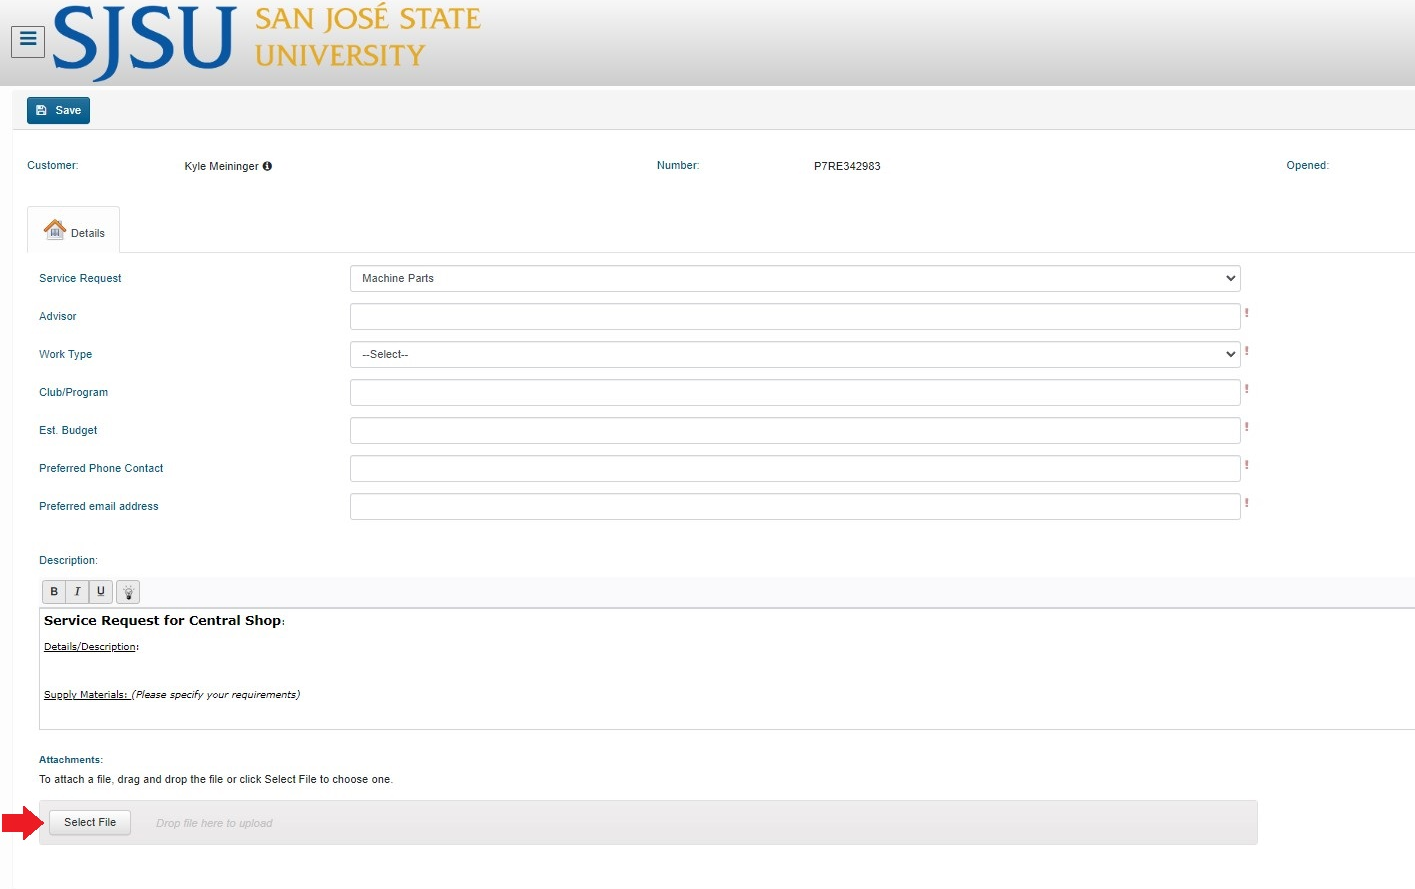Click inside the Description text editor
Screen dimensions: 1415x889
700,668
